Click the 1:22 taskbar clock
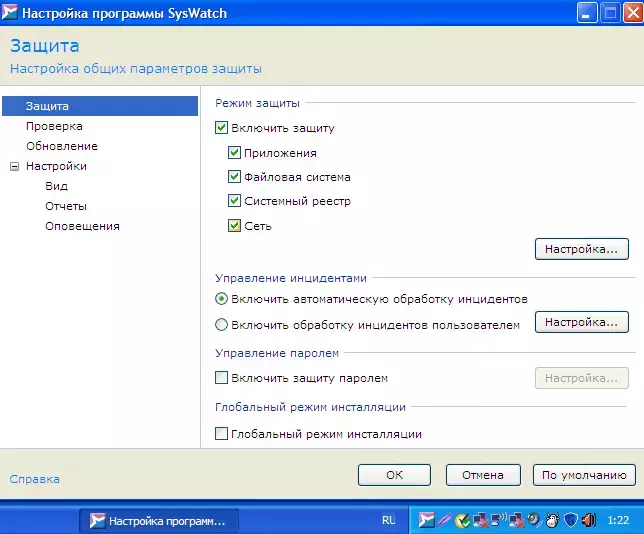The width and height of the screenshot is (644, 534). pos(618,520)
